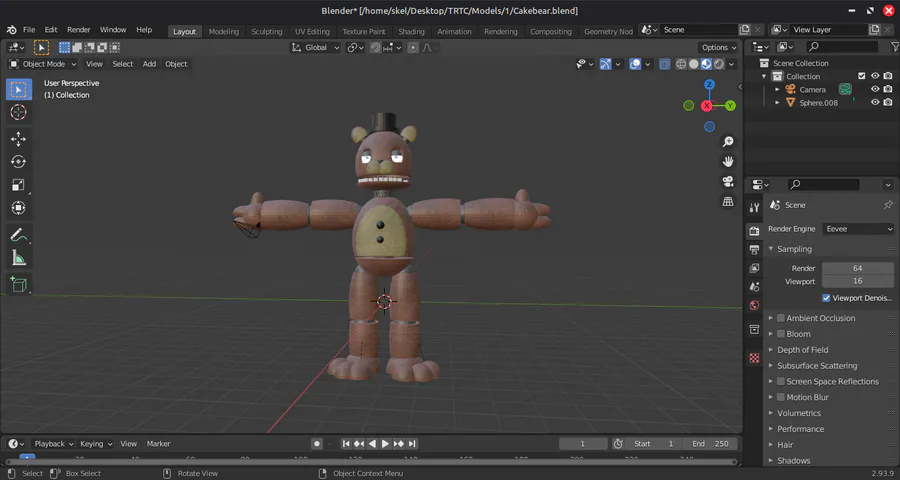Screen dimensions: 900x480
Task: Open the Render Engine Eevee dropdown
Action: [x=859, y=229]
